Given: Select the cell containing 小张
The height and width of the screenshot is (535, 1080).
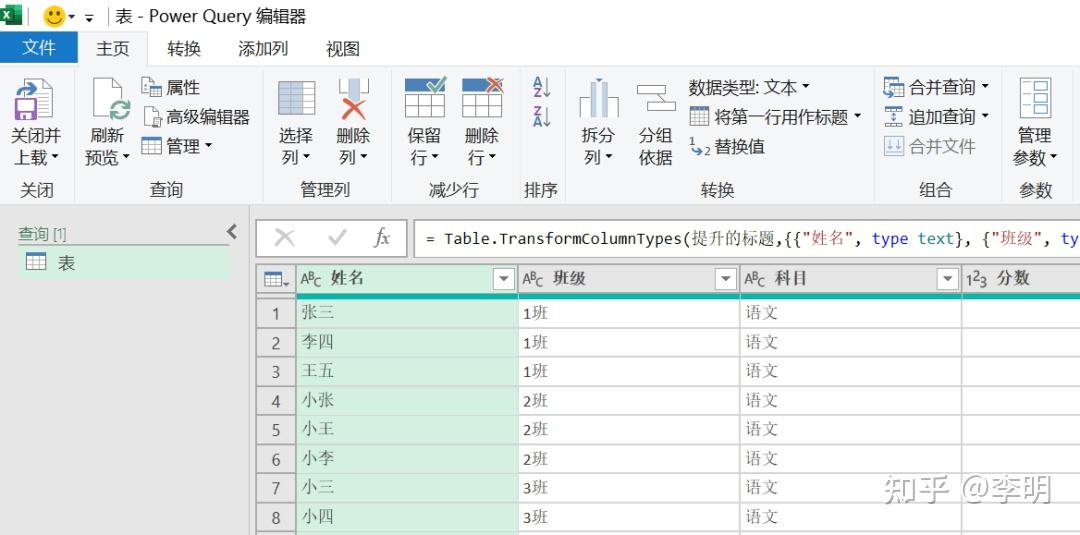Looking at the screenshot, I should [407, 400].
